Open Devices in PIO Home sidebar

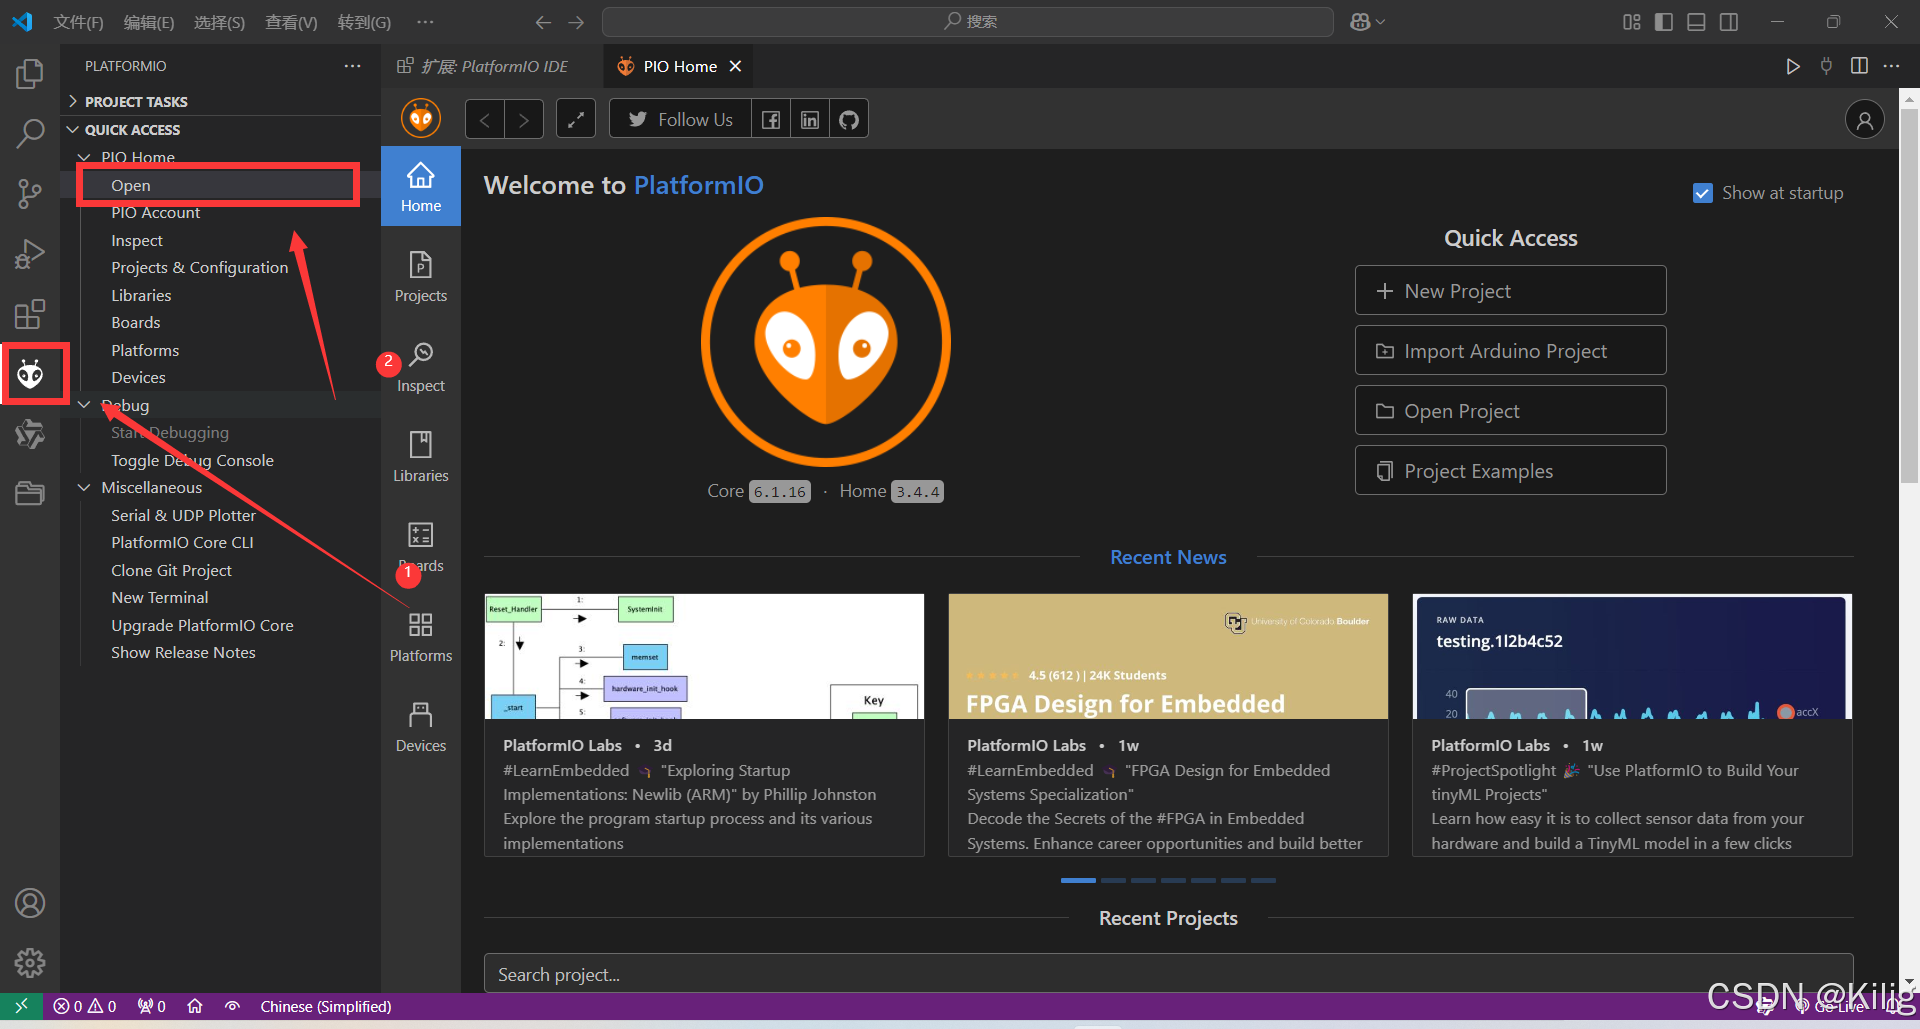pyautogui.click(x=421, y=727)
